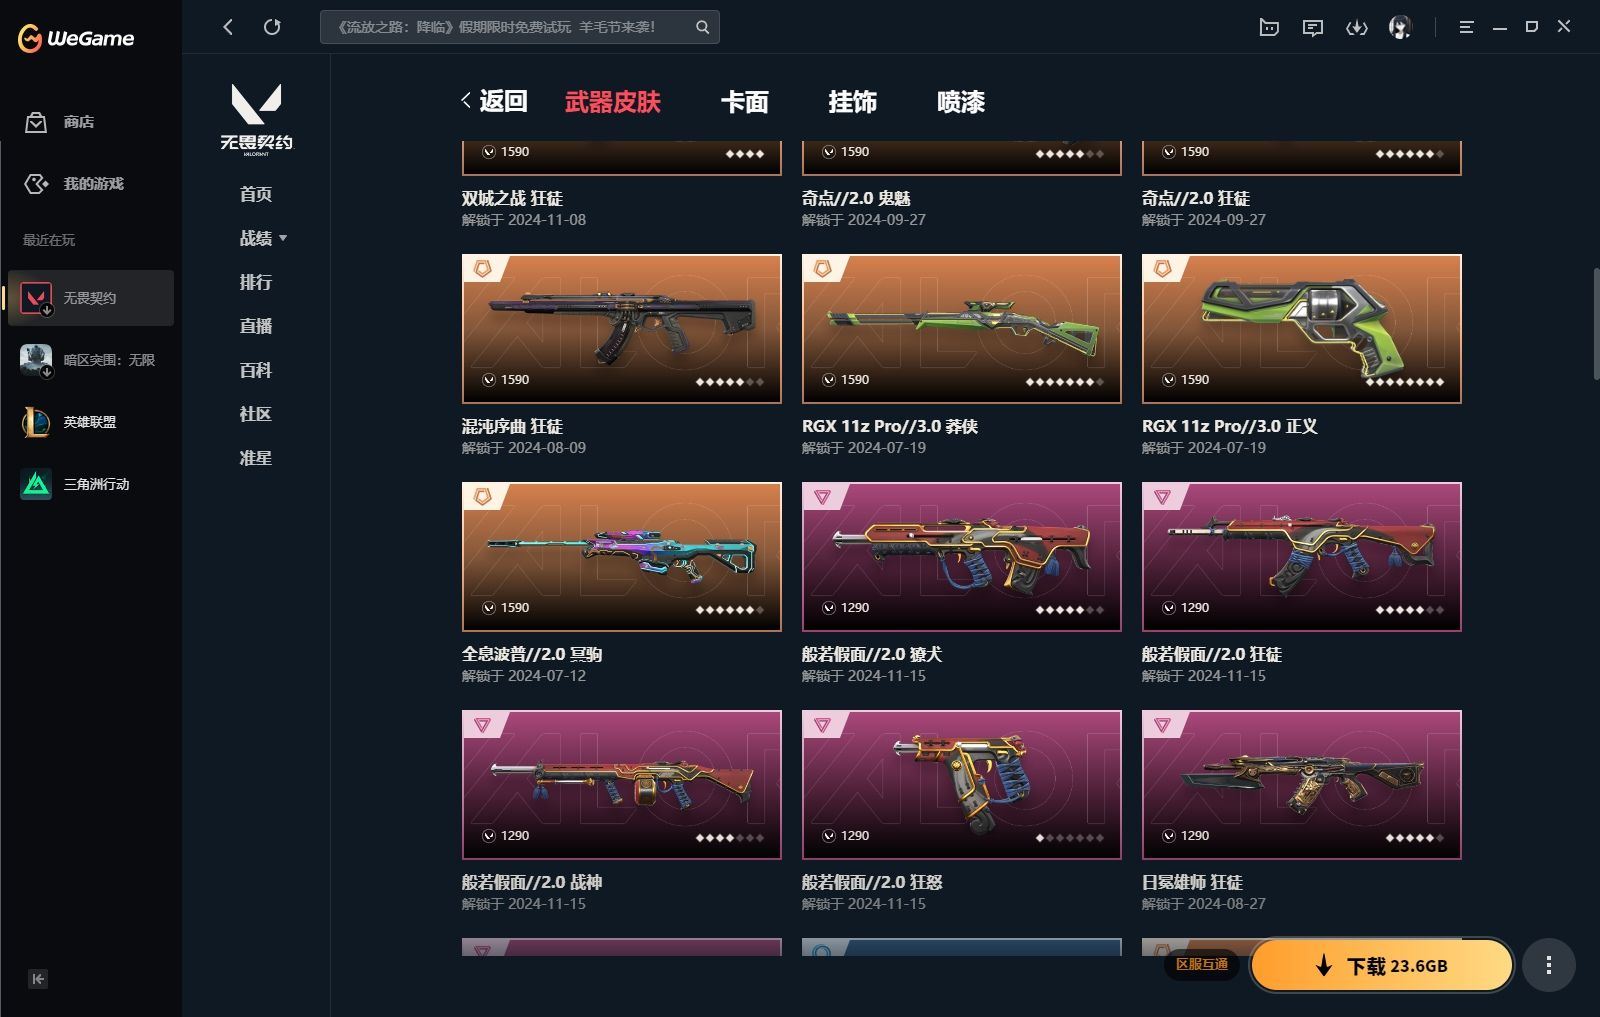Expand the 战绩 dropdown menu
Image resolution: width=1600 pixels, height=1017 pixels.
coord(263,238)
